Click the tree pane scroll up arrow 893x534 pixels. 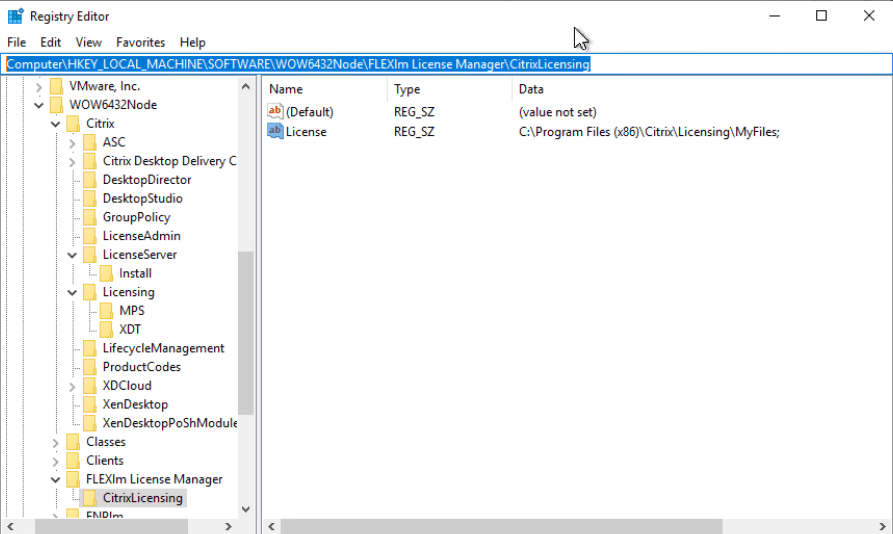pyautogui.click(x=245, y=87)
